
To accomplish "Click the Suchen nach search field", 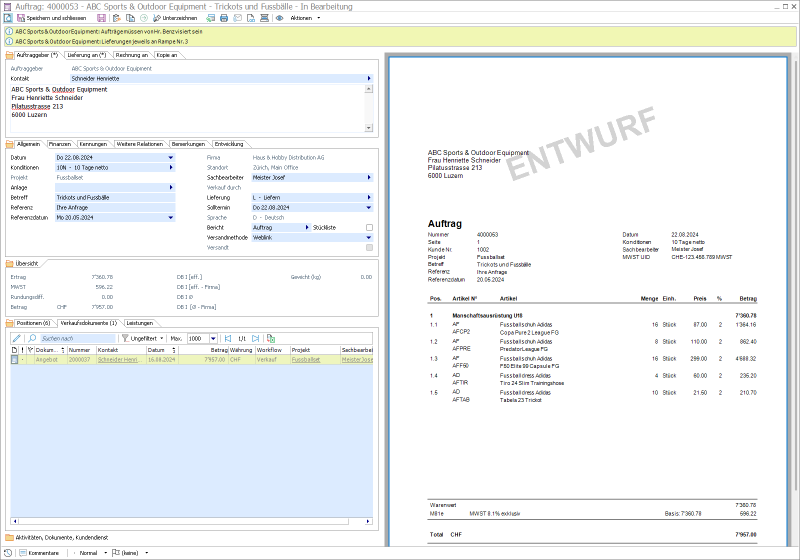I will pyautogui.click(x=78, y=338).
